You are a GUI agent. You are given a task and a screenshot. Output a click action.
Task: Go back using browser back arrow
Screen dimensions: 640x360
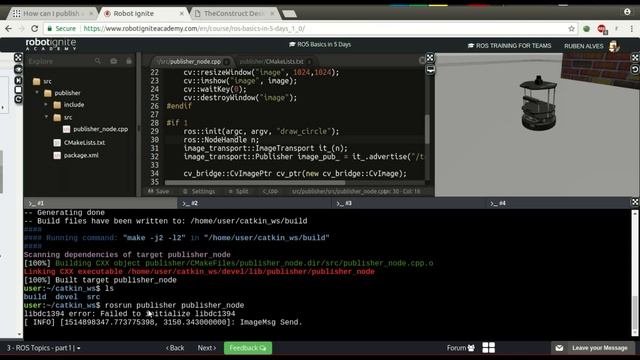[x=9, y=29]
